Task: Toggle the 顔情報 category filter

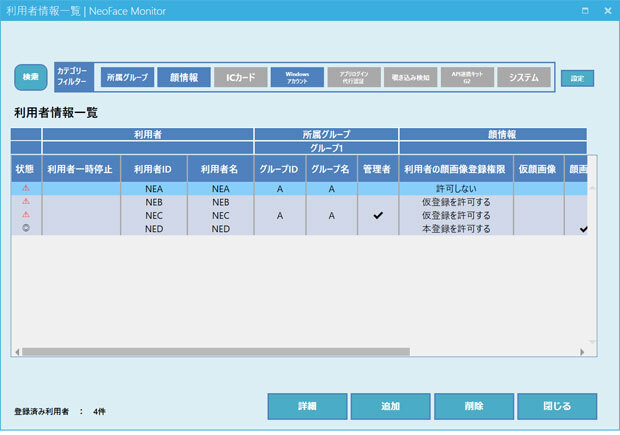Action: (183, 77)
